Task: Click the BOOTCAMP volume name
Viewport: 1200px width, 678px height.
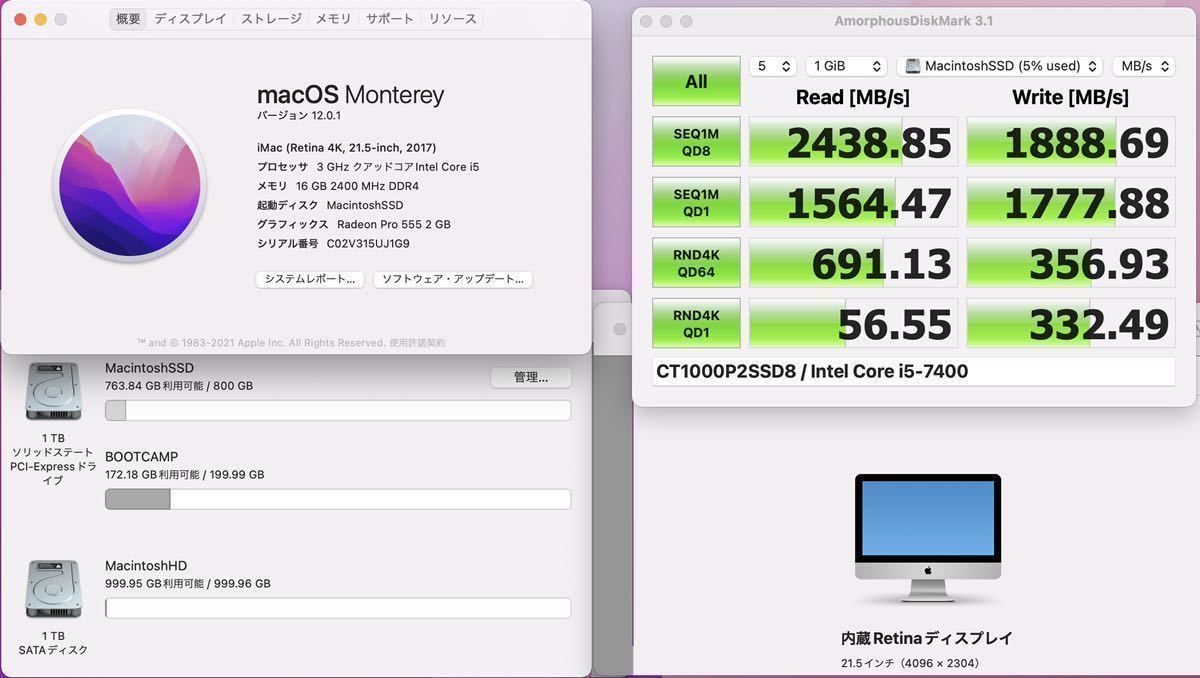Action: tap(142, 457)
